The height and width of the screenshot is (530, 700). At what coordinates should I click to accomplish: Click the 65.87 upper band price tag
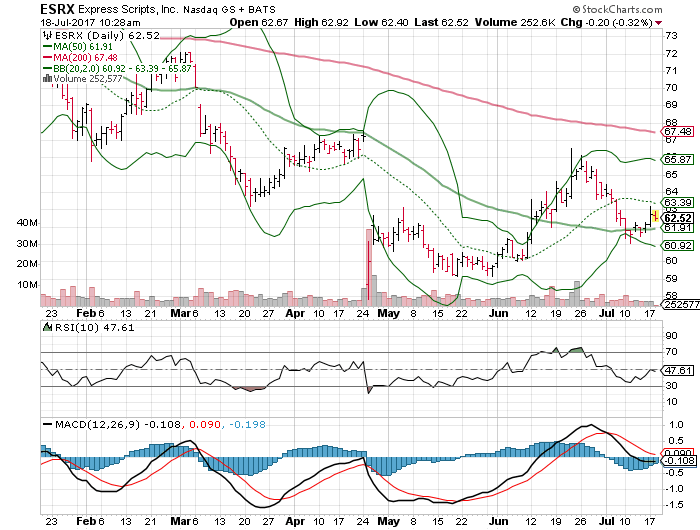point(678,159)
